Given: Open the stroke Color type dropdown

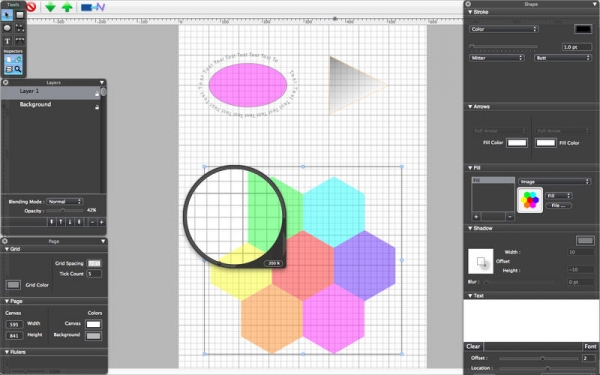Looking at the screenshot, I should (504, 29).
